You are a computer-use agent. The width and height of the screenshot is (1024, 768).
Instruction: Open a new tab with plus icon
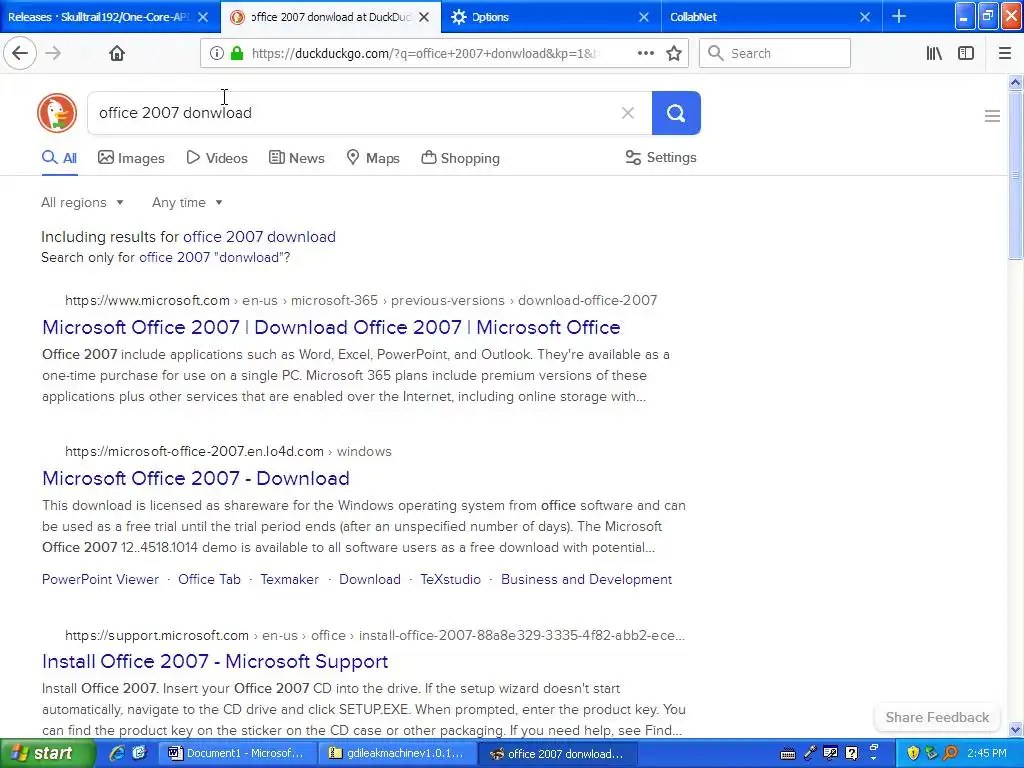pos(899,16)
